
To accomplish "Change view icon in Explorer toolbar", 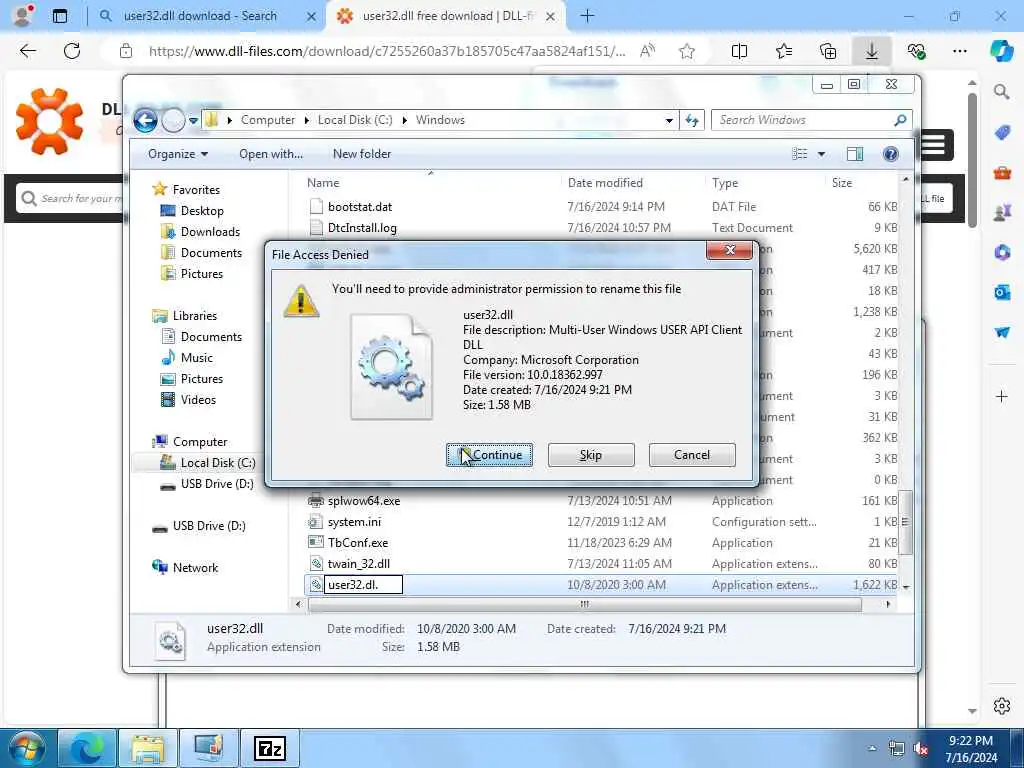I will [x=799, y=154].
